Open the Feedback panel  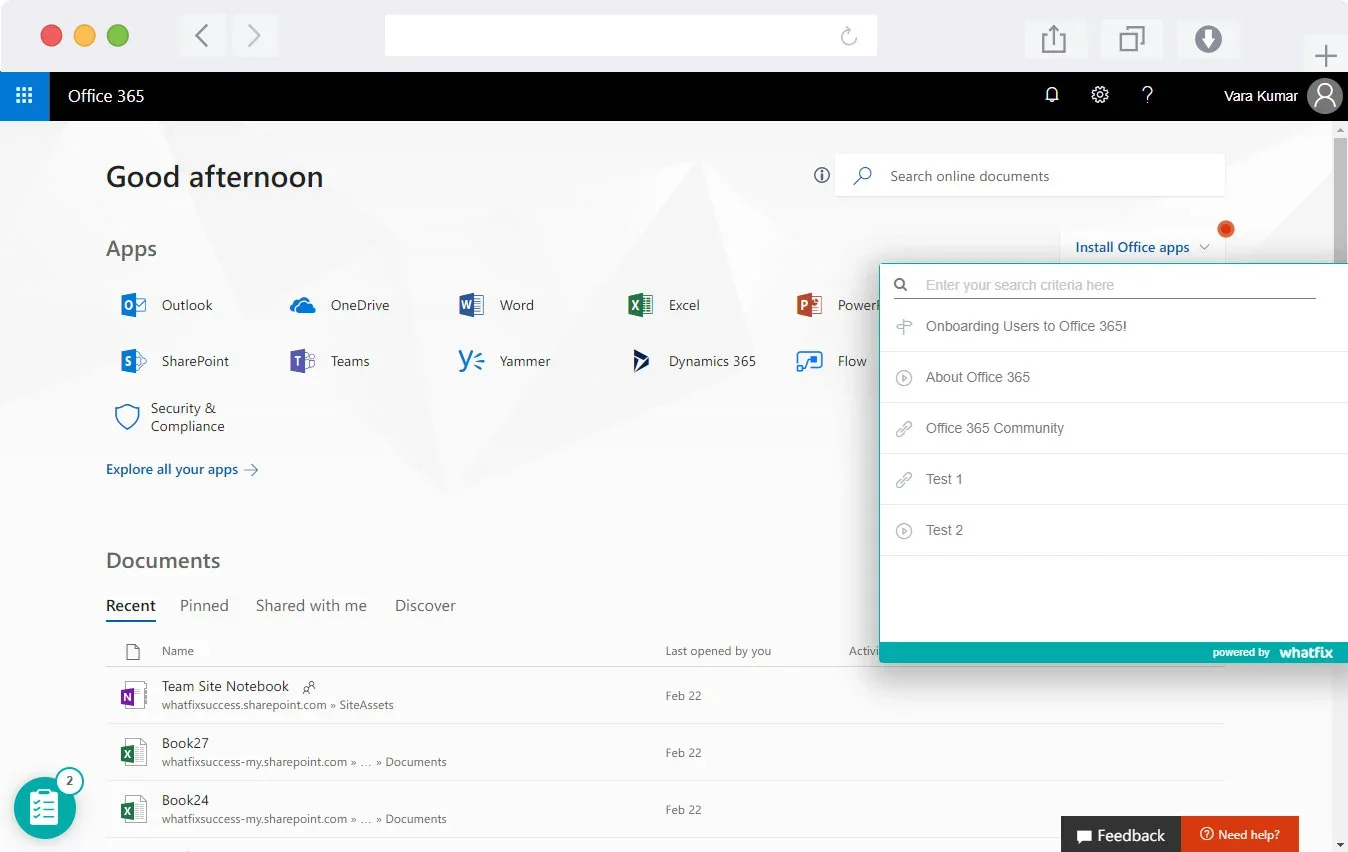point(1120,834)
